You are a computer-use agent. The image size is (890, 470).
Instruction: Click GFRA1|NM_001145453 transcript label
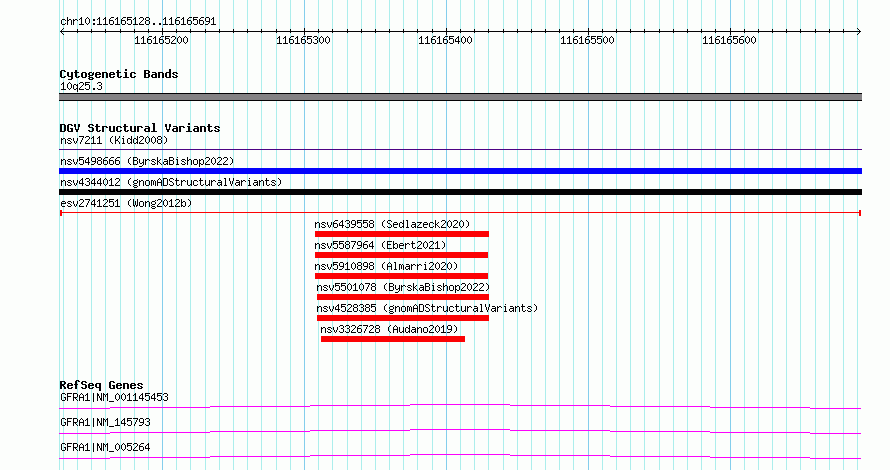tap(114, 397)
